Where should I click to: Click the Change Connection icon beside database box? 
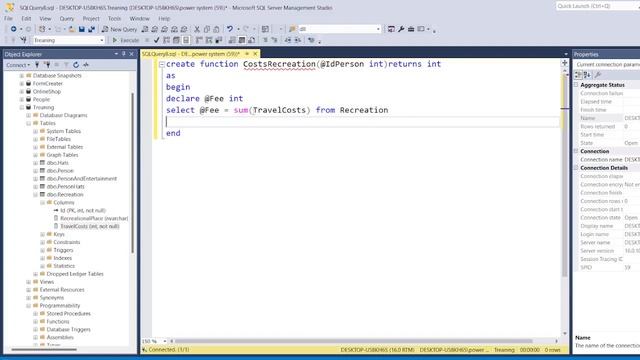pos(23,40)
